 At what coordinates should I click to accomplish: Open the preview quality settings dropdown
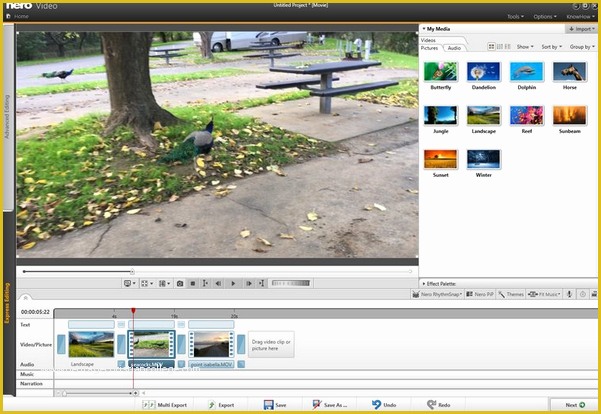(164, 283)
